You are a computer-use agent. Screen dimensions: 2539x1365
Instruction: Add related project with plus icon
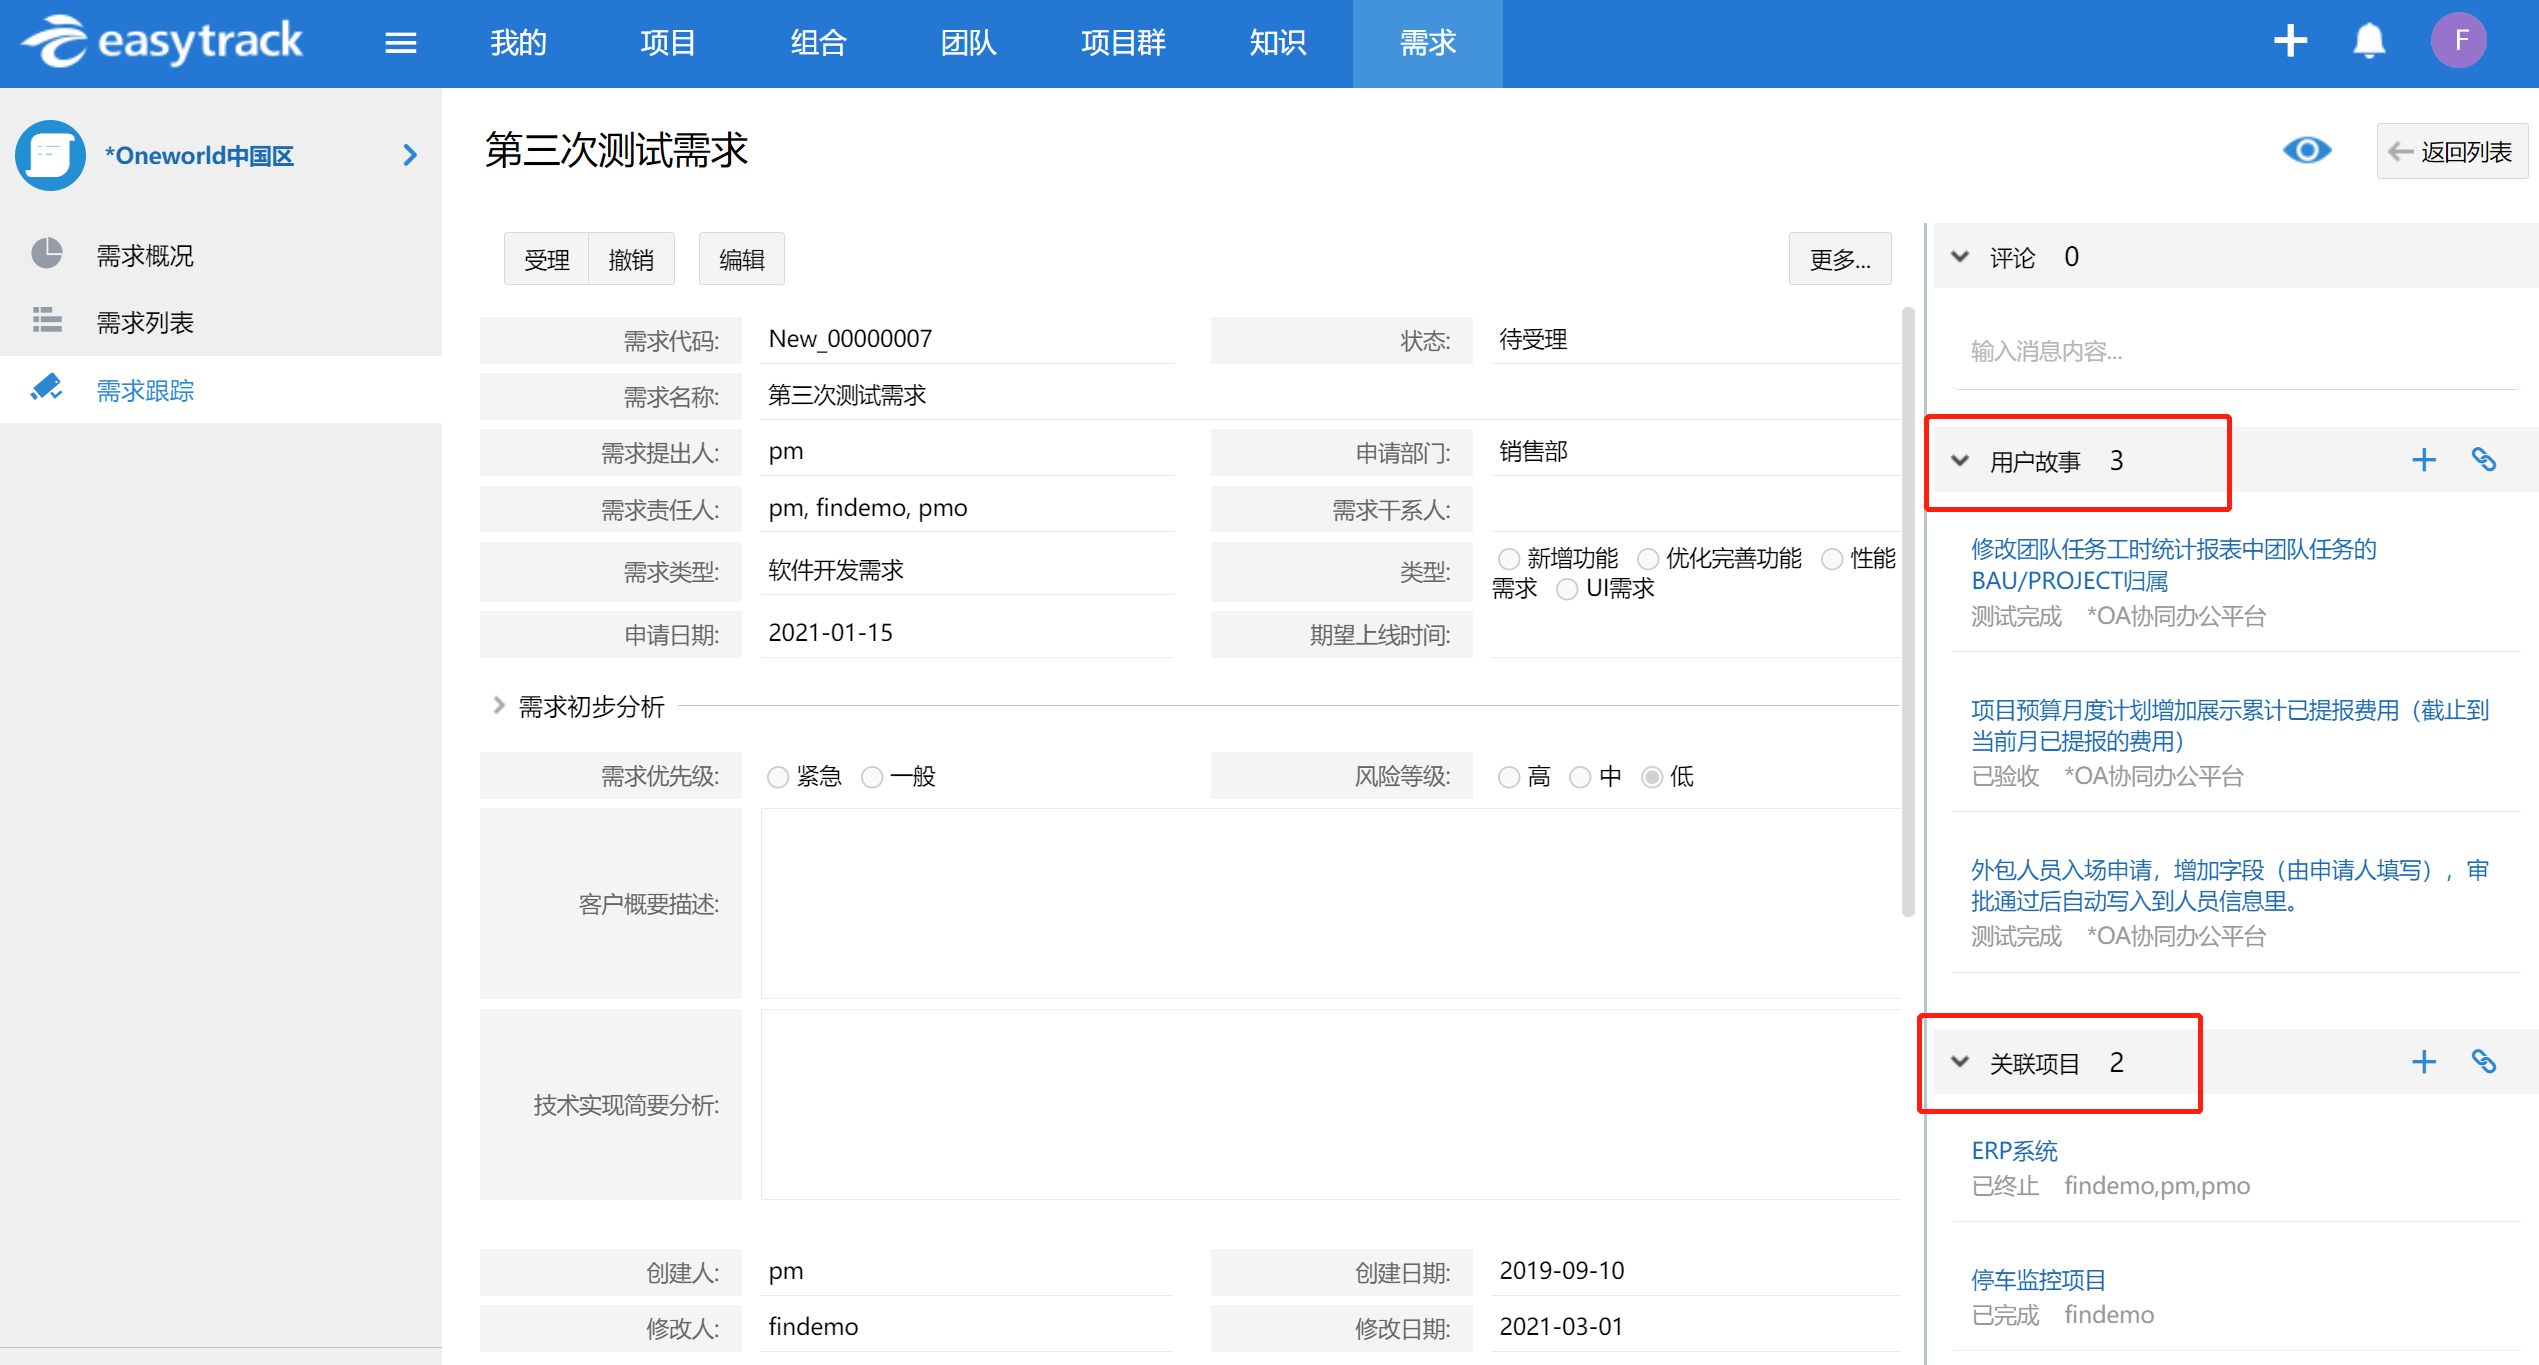coord(2423,1062)
